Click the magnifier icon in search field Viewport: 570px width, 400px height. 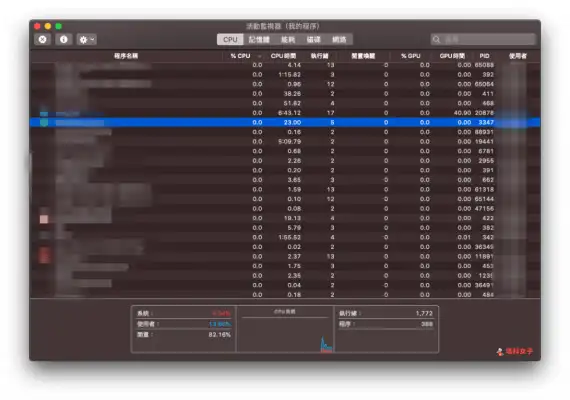[437, 39]
